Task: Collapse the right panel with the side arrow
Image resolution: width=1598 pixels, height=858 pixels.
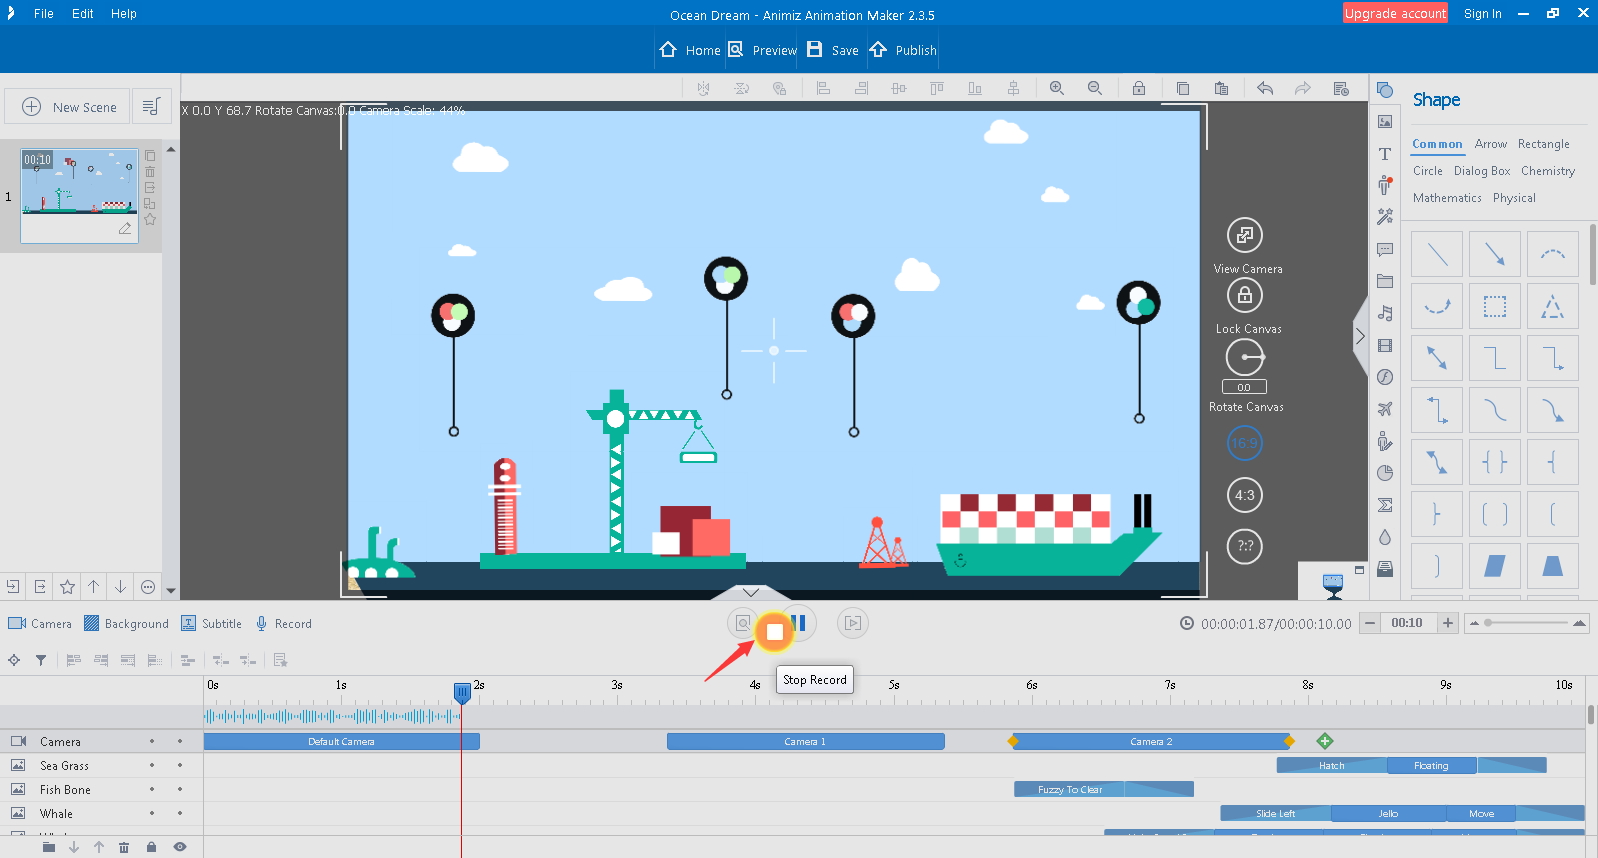Action: tap(1360, 336)
